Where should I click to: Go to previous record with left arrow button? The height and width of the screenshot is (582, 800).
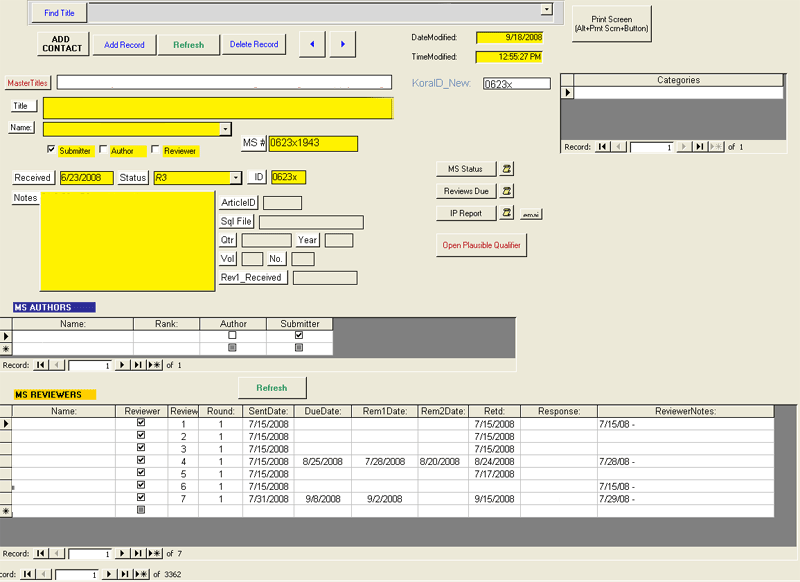312,44
